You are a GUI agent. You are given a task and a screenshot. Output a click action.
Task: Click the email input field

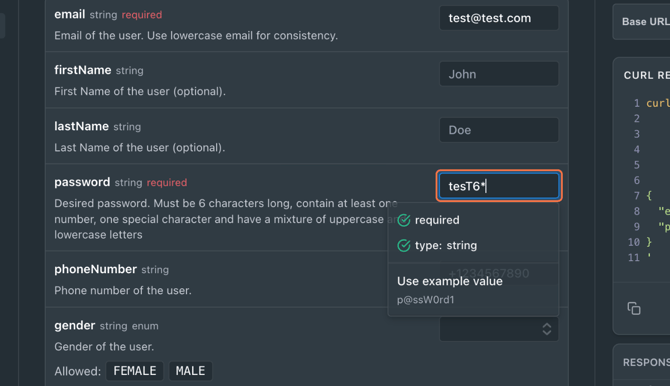click(x=499, y=18)
